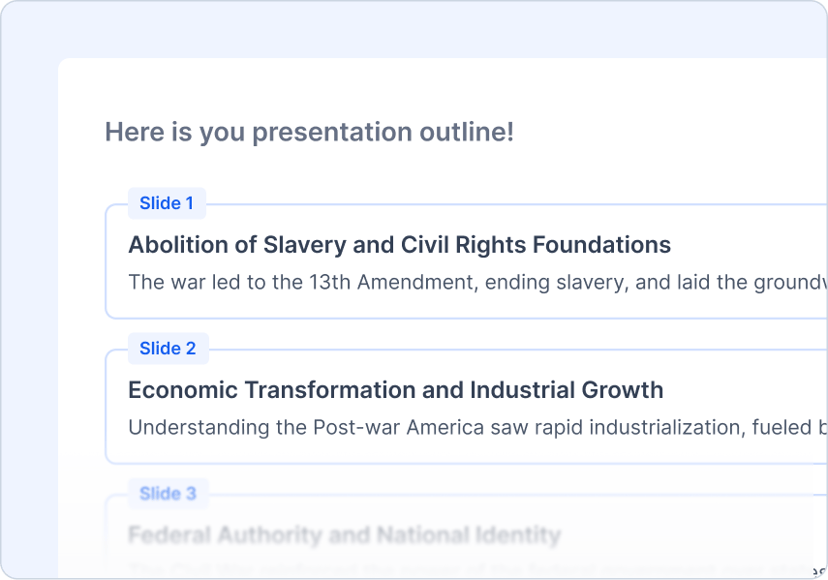Select the "Abolition of Slavery and Civil Rights Foundations" title
Image resolution: width=828 pixels, height=580 pixels.
click(x=399, y=245)
